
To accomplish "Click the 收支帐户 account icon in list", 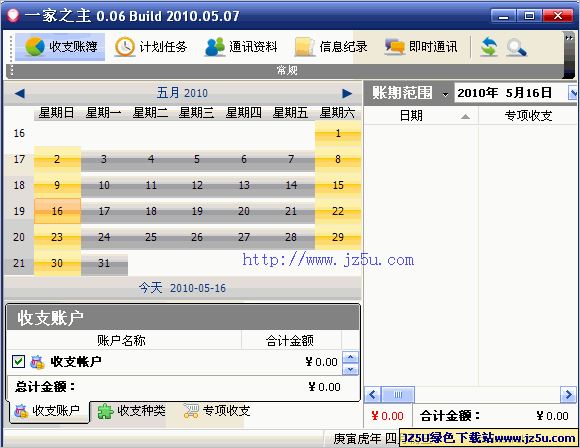I will tap(37, 362).
